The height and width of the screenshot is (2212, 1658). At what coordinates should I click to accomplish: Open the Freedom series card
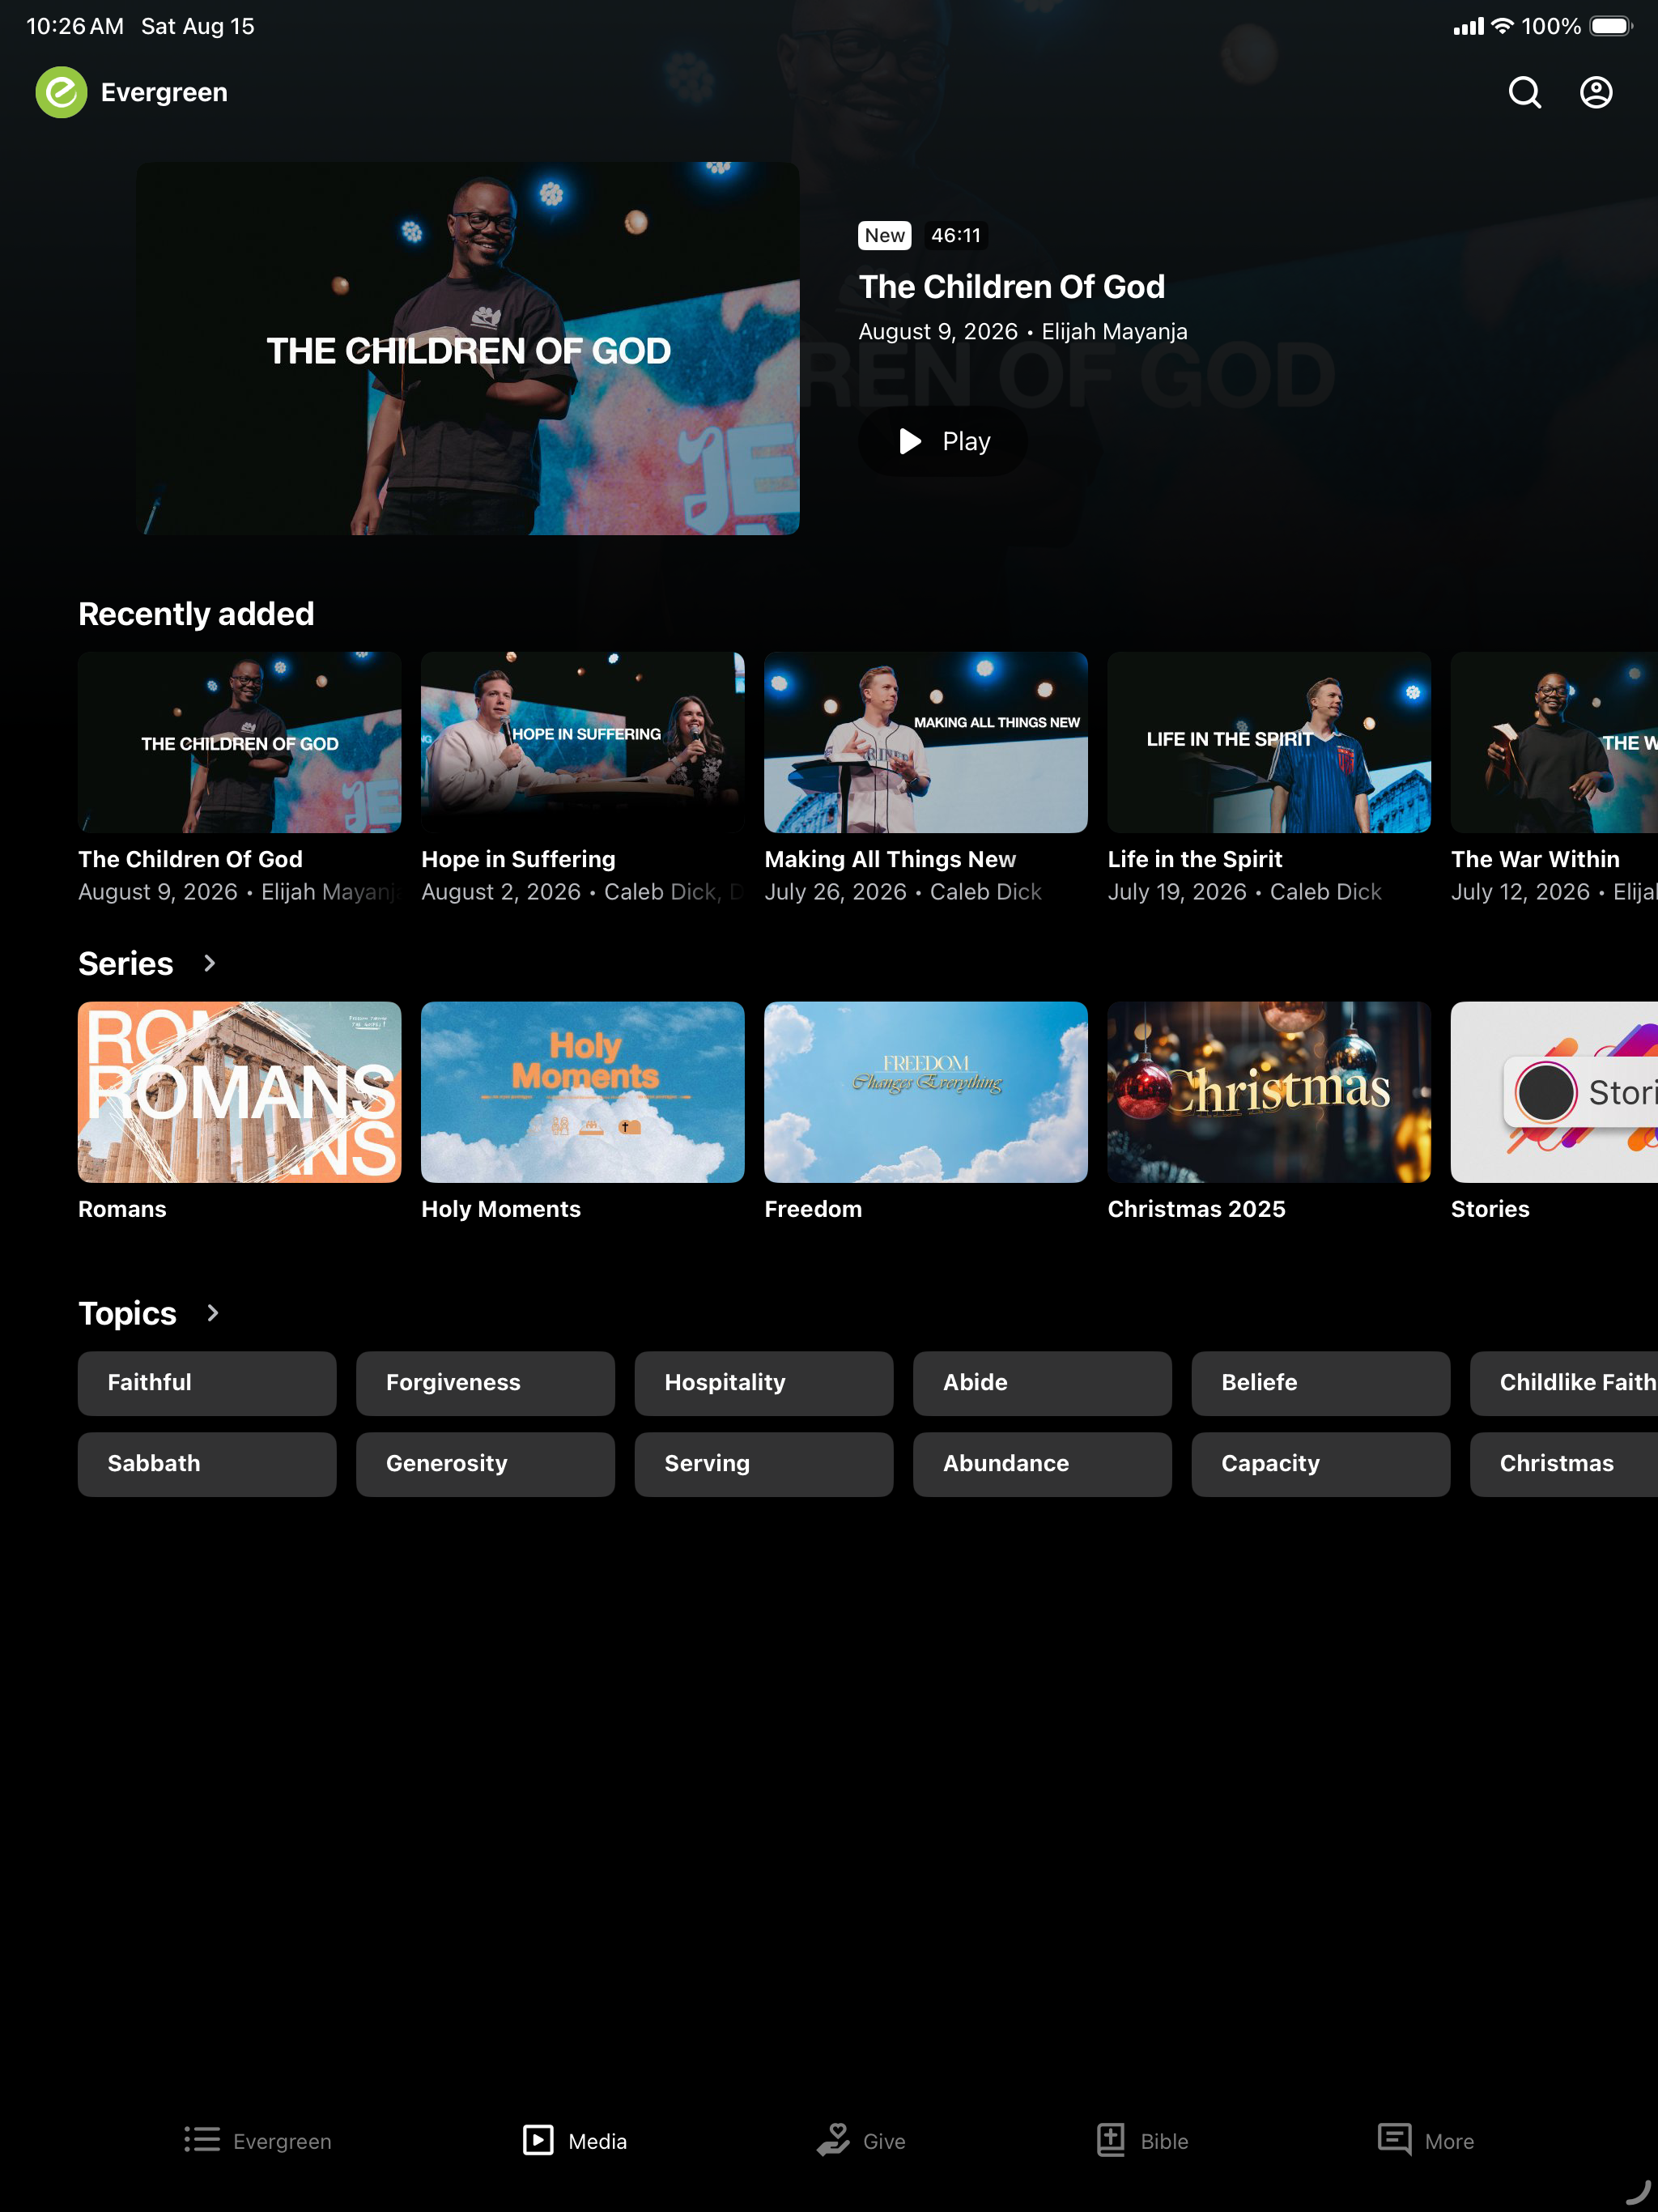click(926, 1092)
